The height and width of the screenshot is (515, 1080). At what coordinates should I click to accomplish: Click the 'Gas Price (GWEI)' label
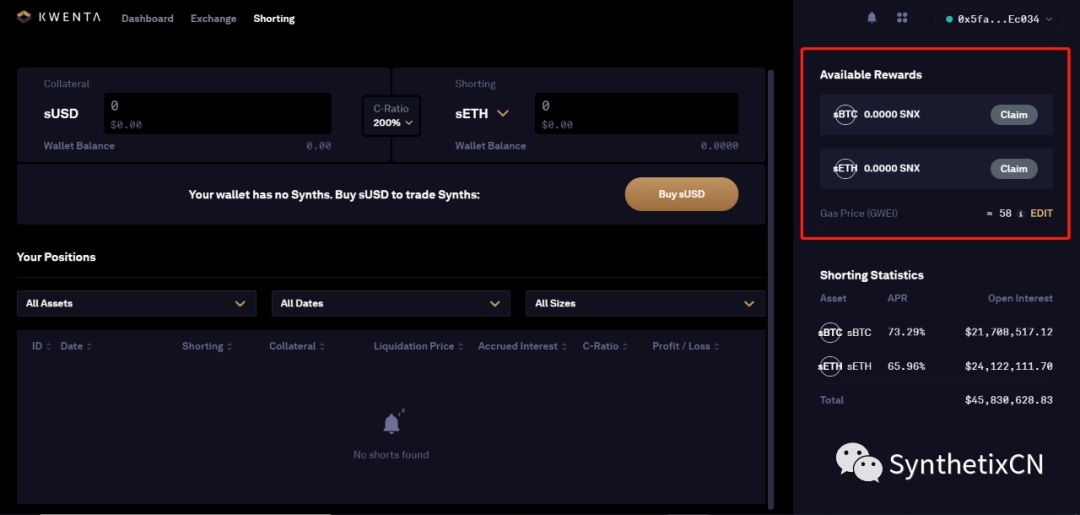click(x=859, y=213)
